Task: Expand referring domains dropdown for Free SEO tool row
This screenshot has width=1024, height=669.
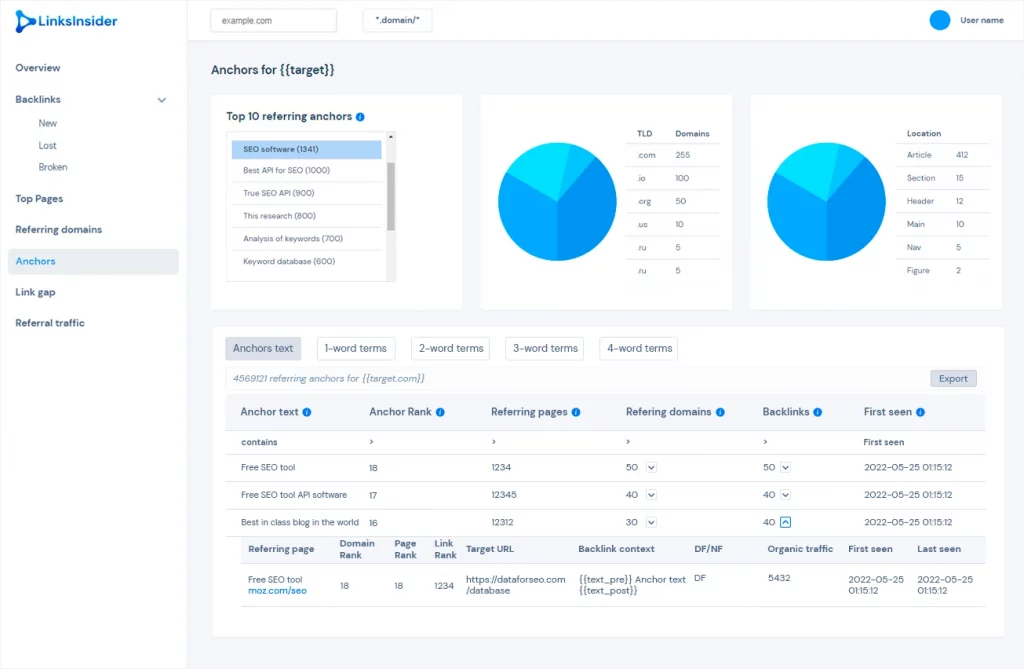Action: 651,468
